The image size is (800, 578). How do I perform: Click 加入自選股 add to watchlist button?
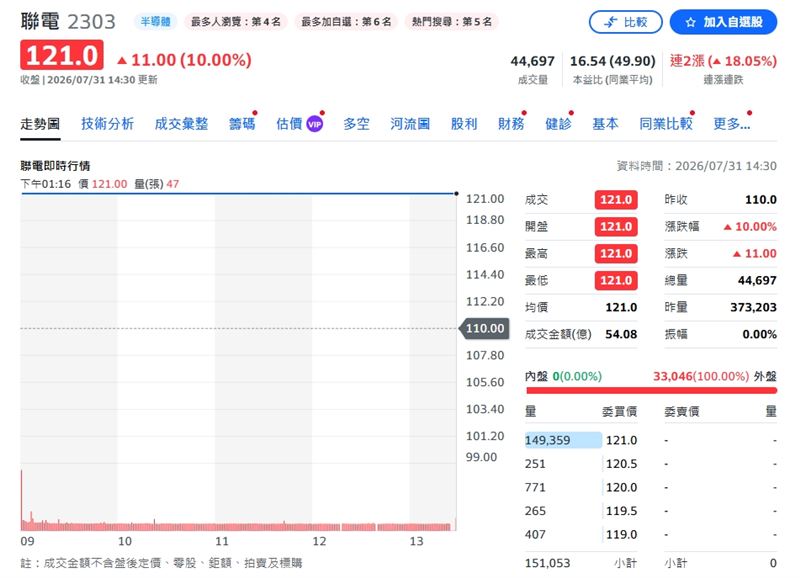723,22
